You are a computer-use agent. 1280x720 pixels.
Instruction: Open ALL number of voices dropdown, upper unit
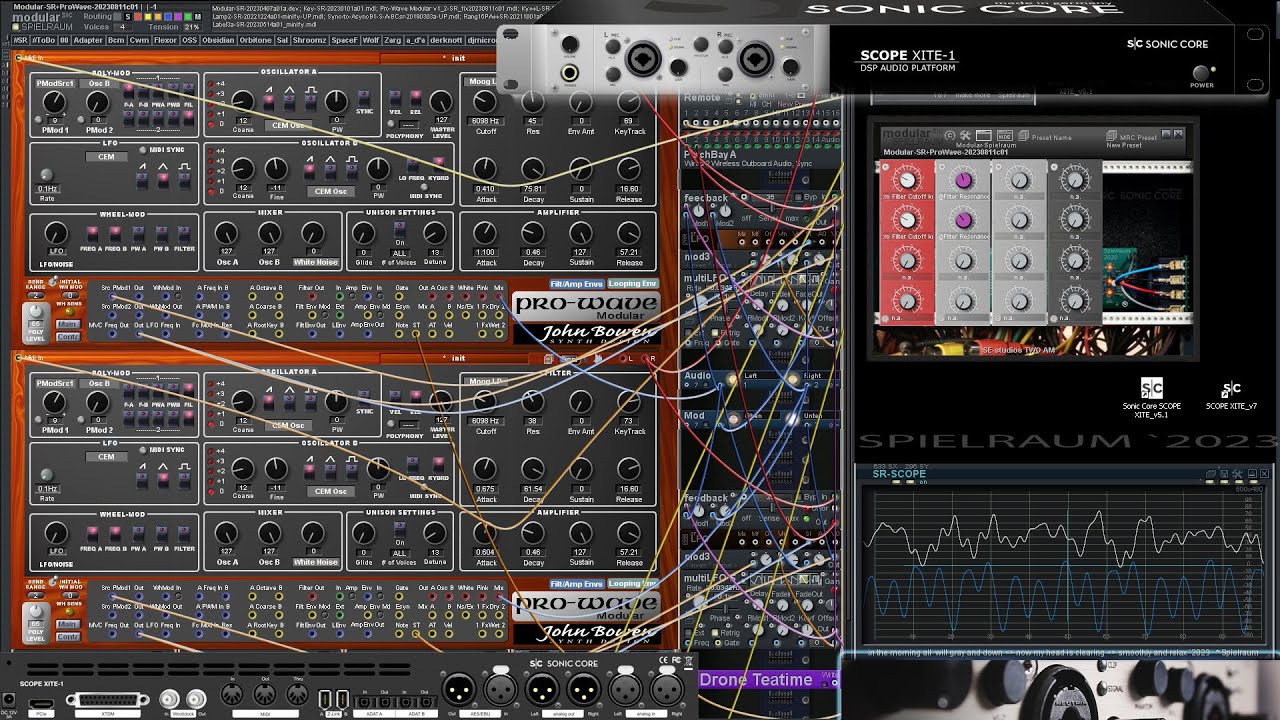point(399,253)
